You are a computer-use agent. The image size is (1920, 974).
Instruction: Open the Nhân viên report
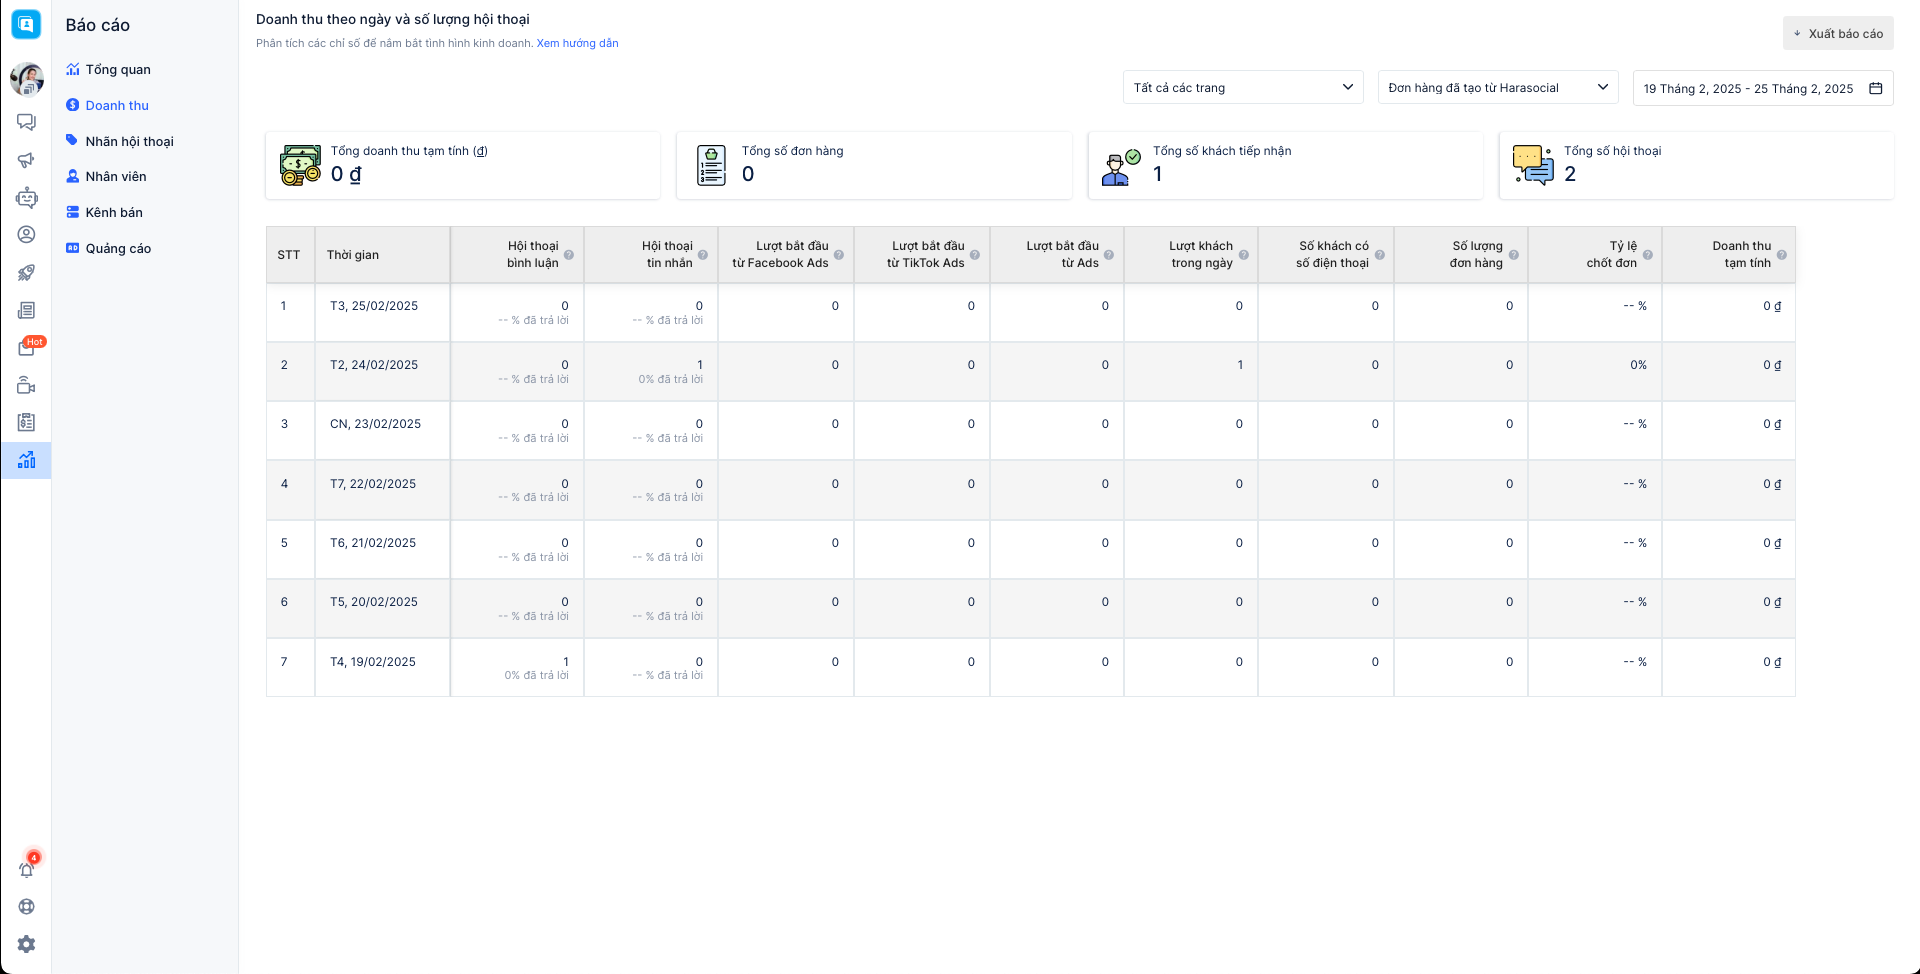[x=115, y=176]
